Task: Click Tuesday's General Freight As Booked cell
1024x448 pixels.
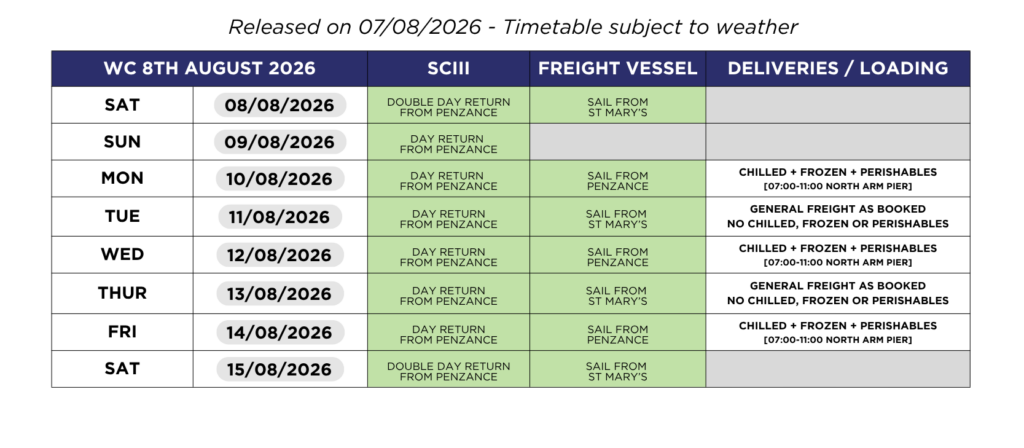Action: 838,216
